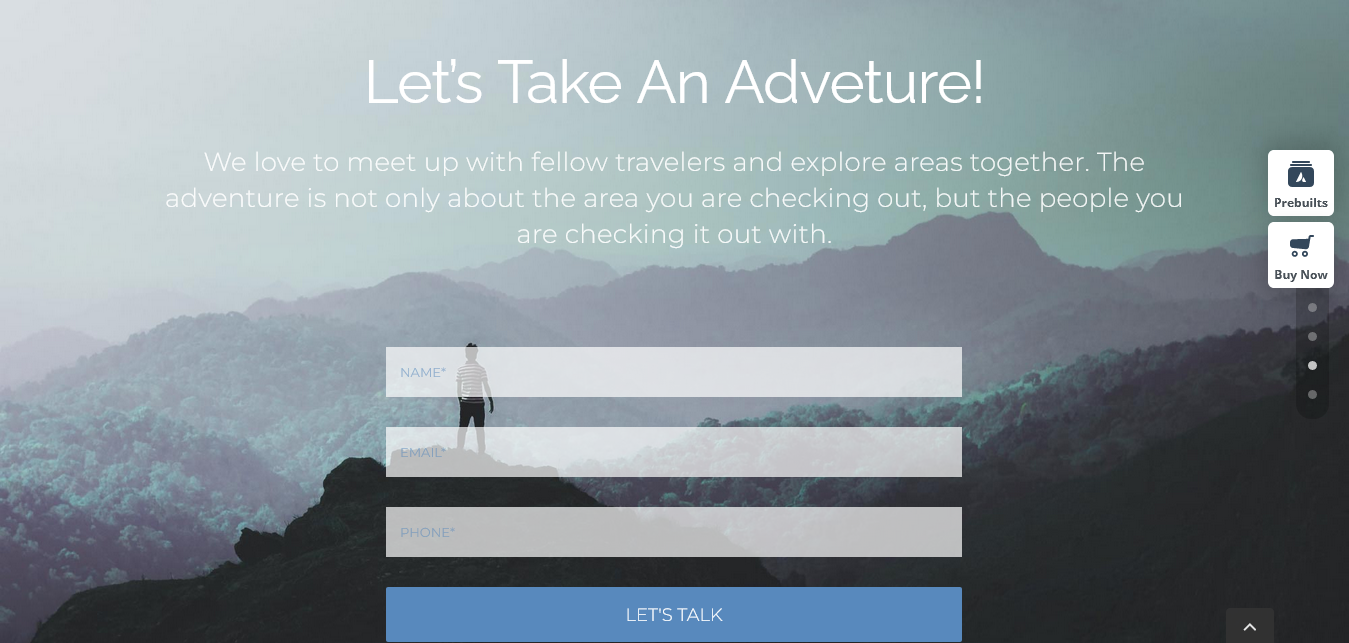
Task: Focus the NAME* input field
Action: 673,372
